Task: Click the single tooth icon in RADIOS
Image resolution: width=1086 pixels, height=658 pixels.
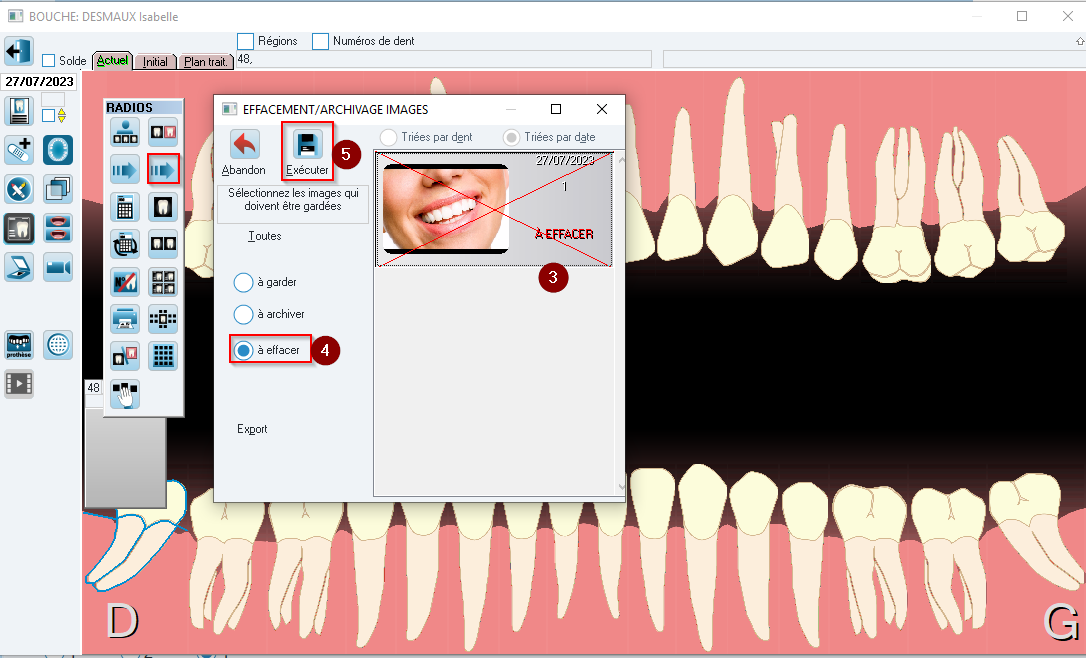Action: click(x=163, y=206)
